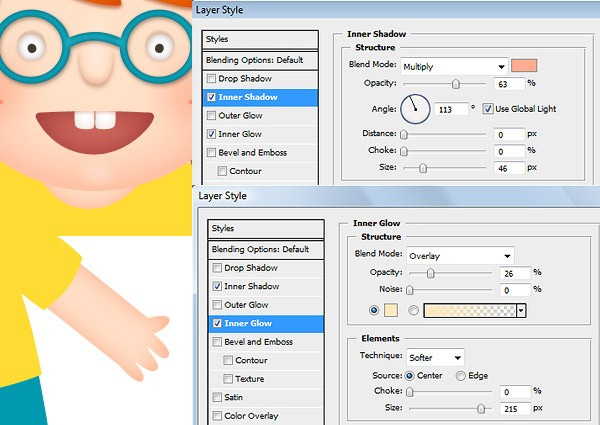Select Satin row in lower dialog

click(266, 397)
